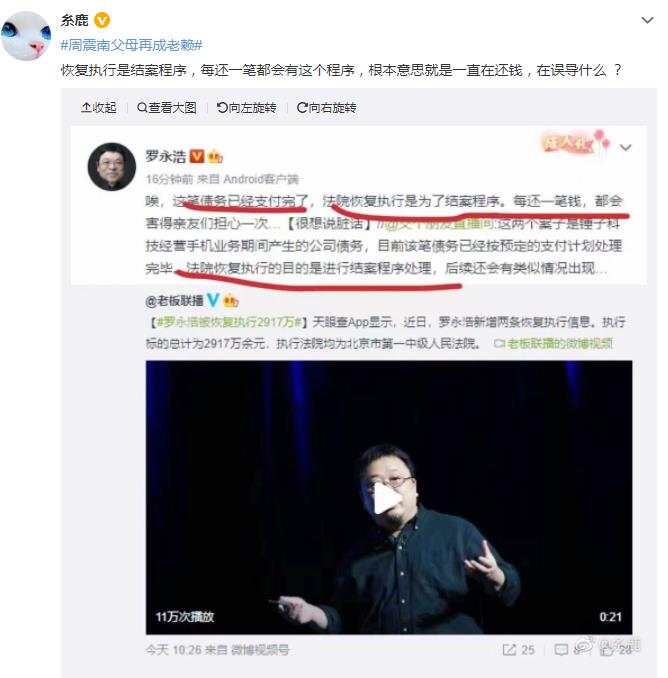
Task: Click 查看大图 to view large image
Action: pyautogui.click(x=166, y=107)
